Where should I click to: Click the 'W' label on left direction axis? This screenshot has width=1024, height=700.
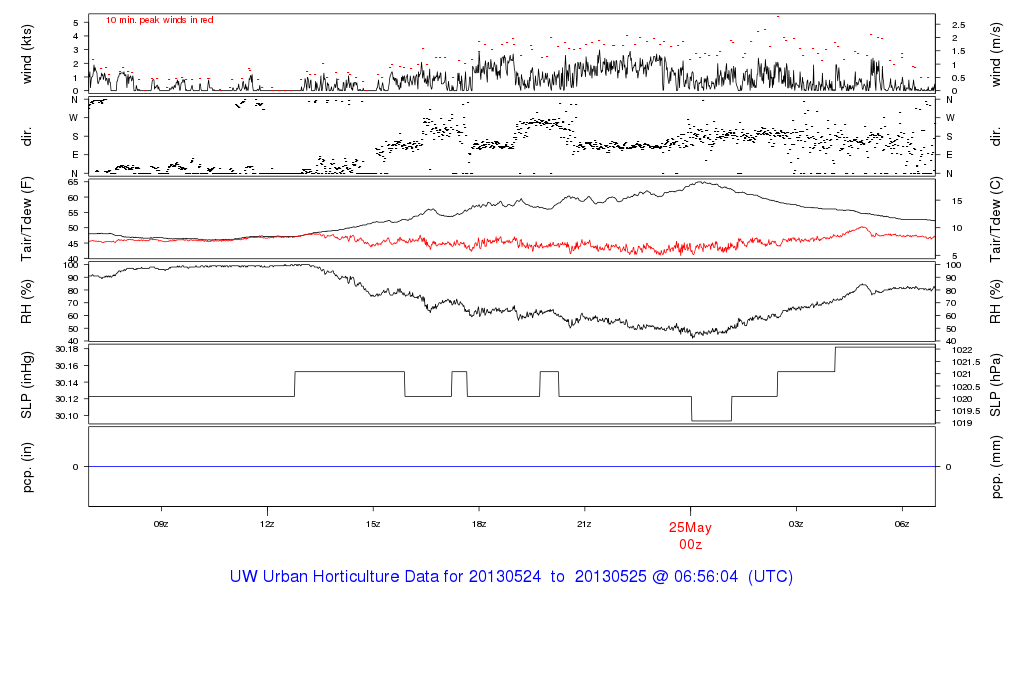(x=74, y=118)
